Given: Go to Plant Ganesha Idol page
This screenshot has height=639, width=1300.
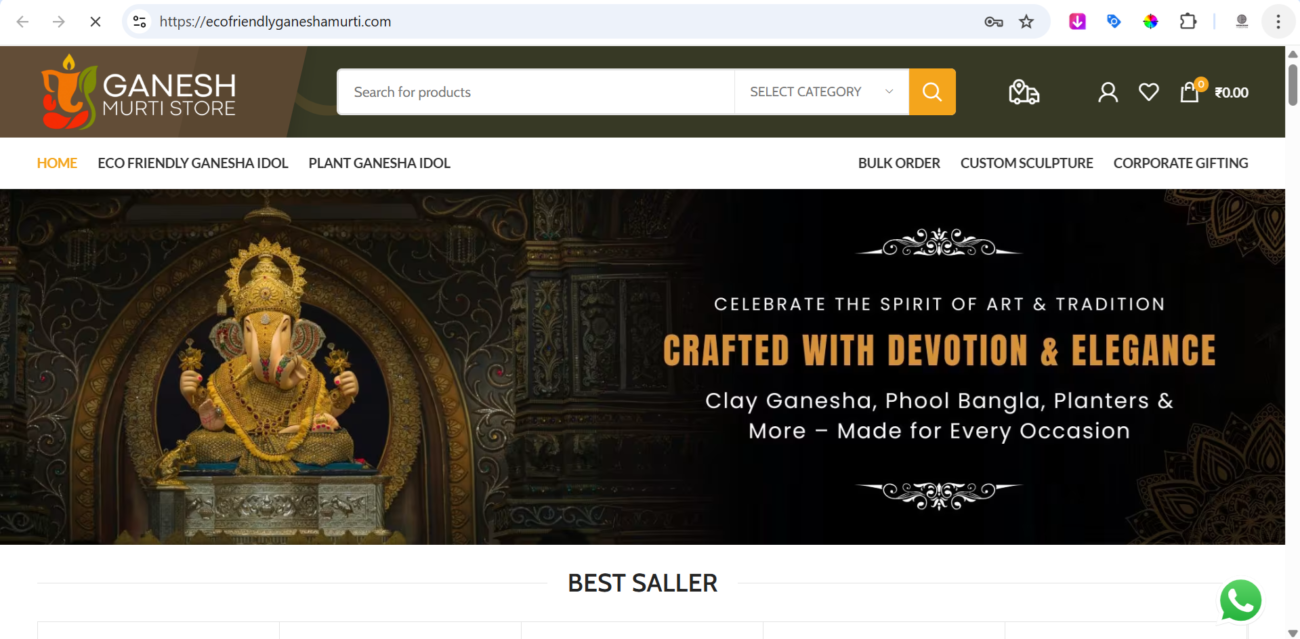Looking at the screenshot, I should (379, 163).
